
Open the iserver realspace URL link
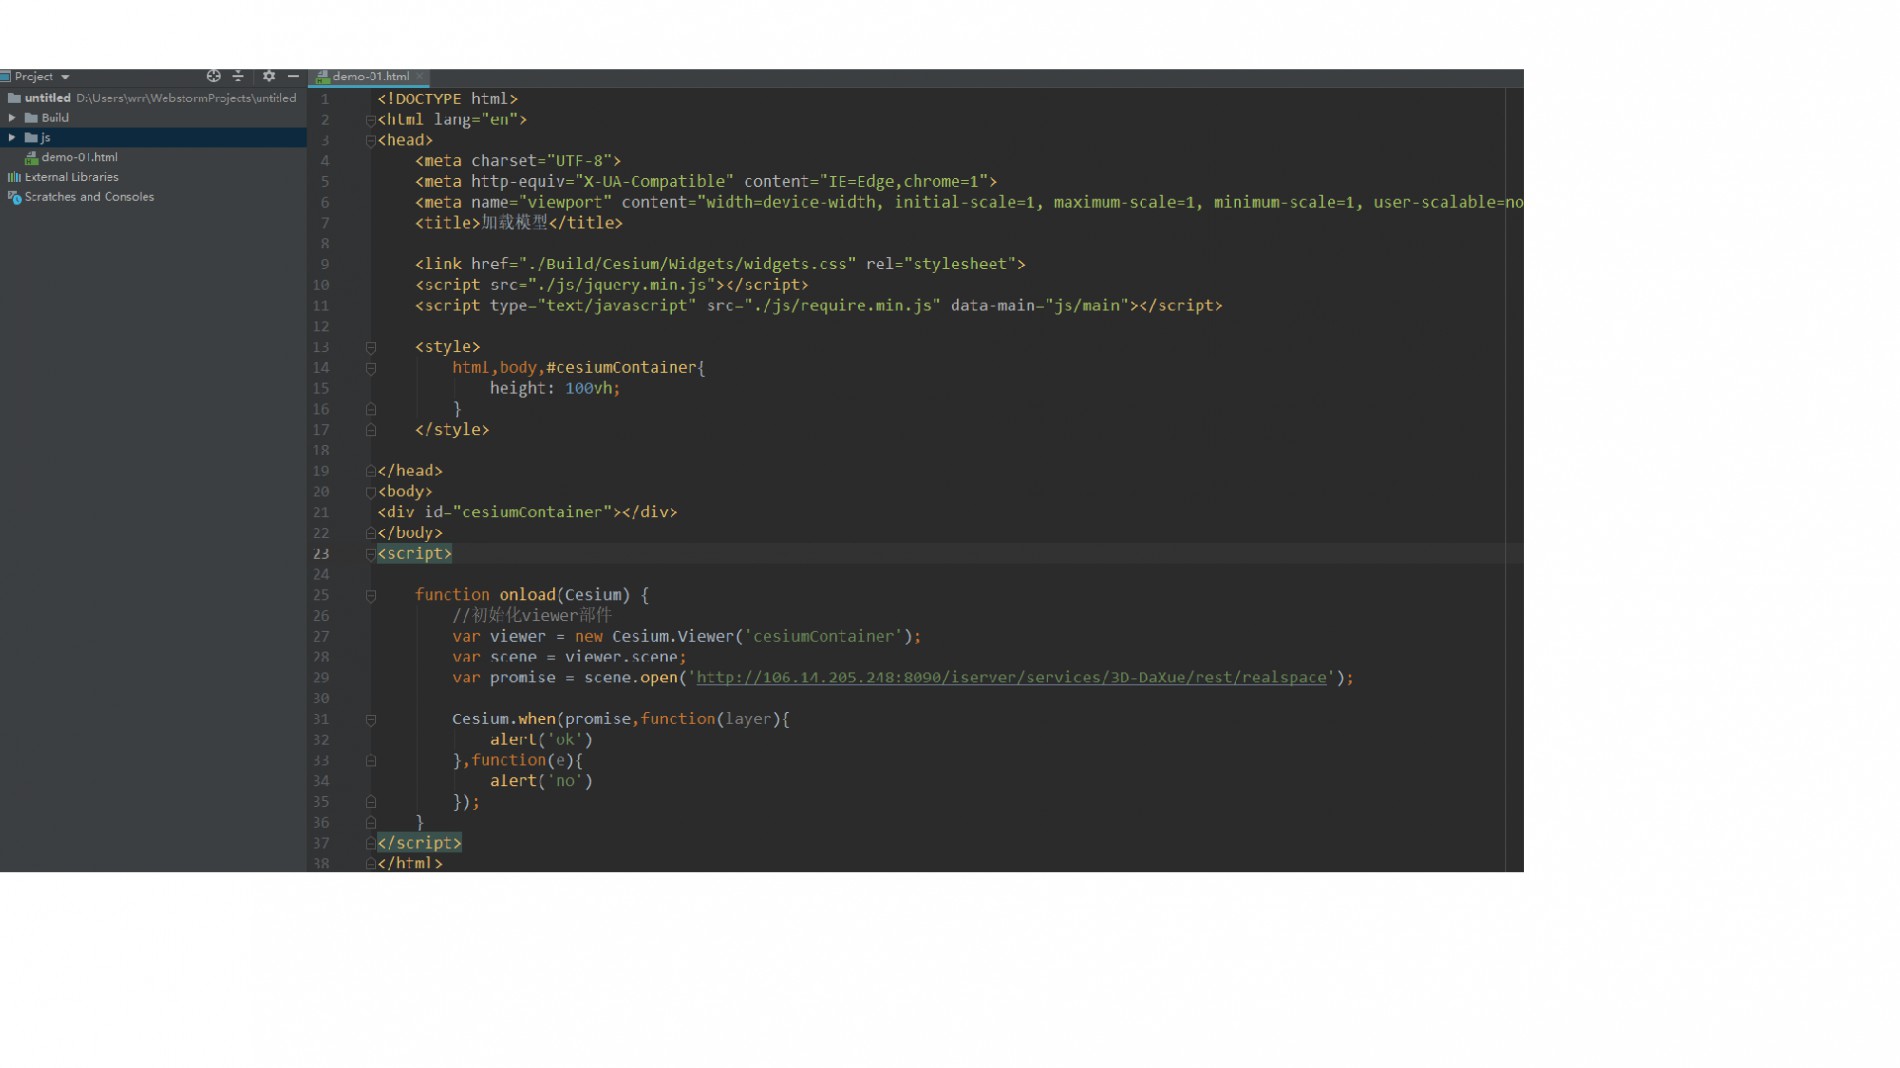click(1011, 678)
